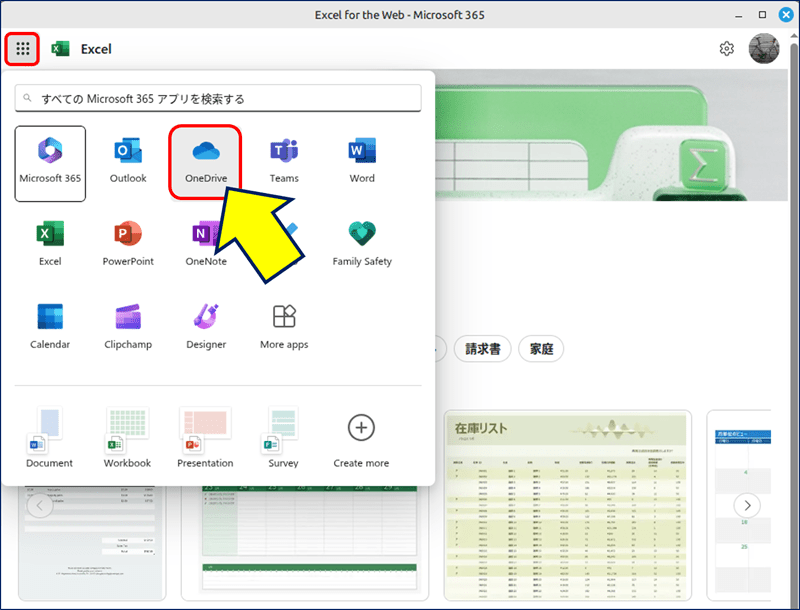Create a new Excel Workbook
Screen dimensions: 800x610
(x=128, y=438)
